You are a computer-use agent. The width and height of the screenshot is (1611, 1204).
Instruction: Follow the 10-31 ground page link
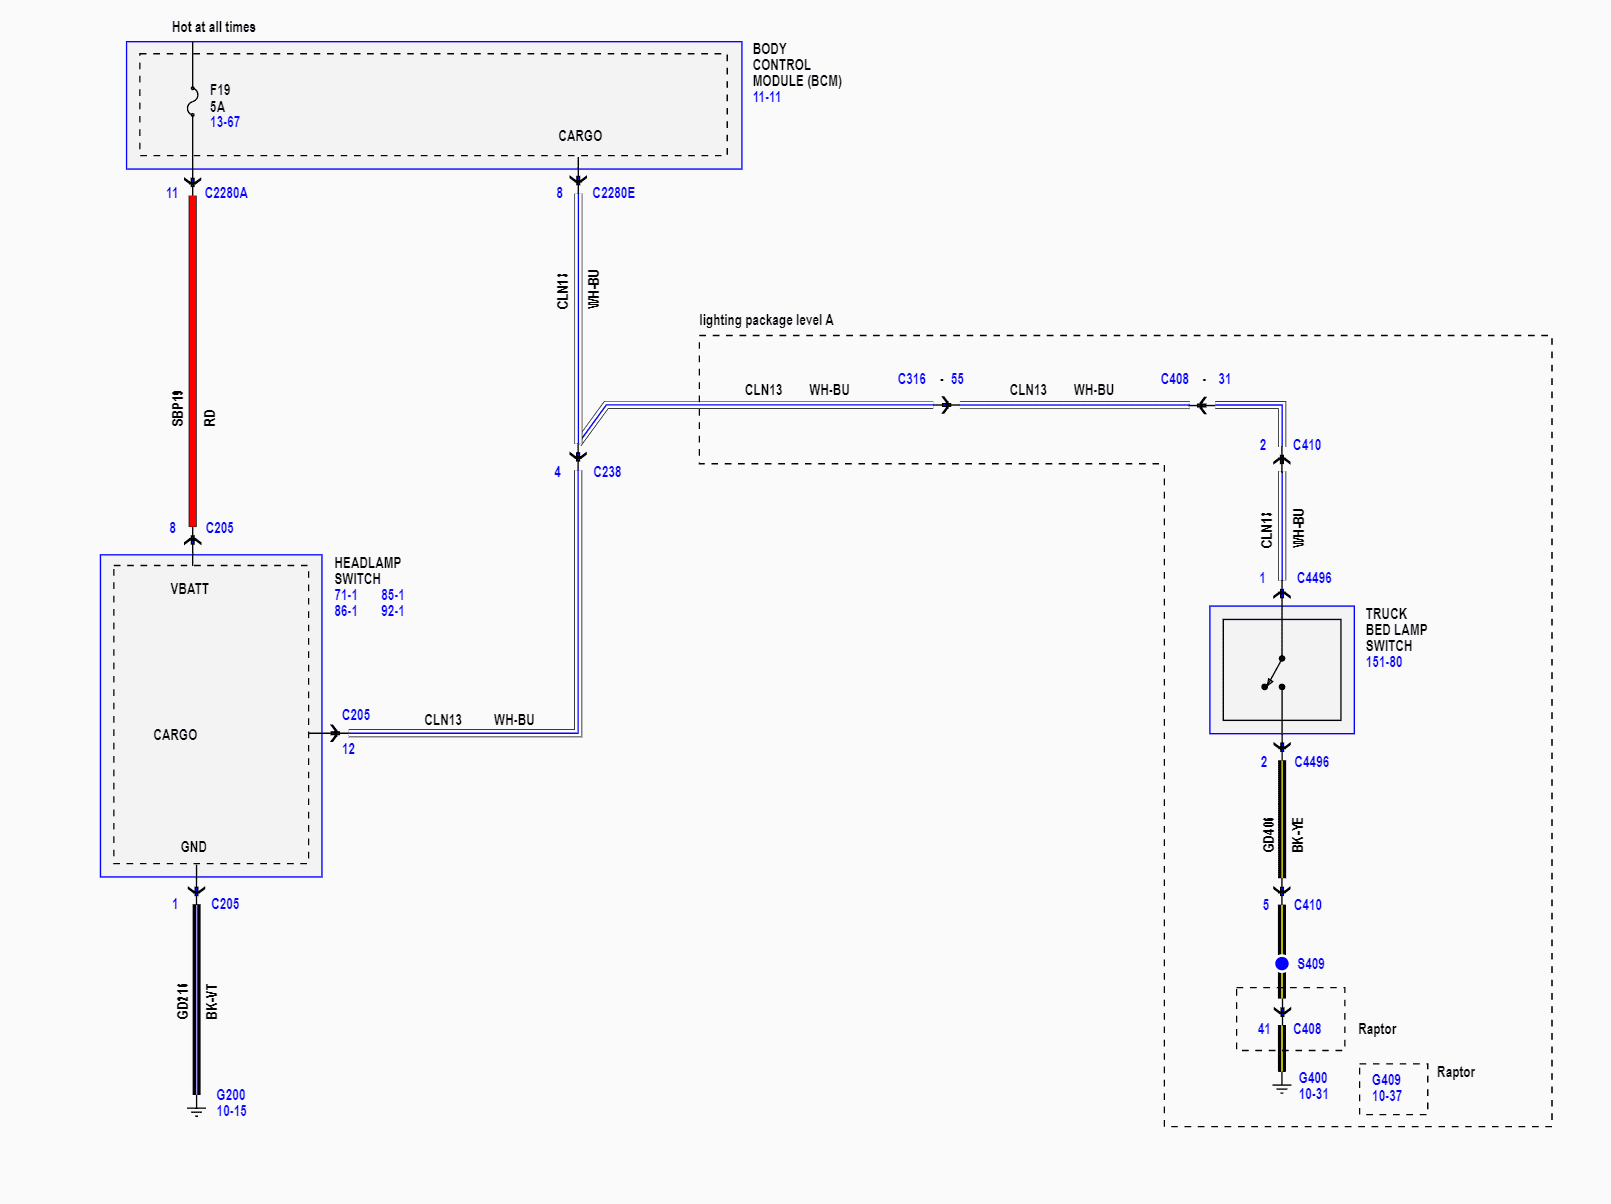coord(1313,1094)
